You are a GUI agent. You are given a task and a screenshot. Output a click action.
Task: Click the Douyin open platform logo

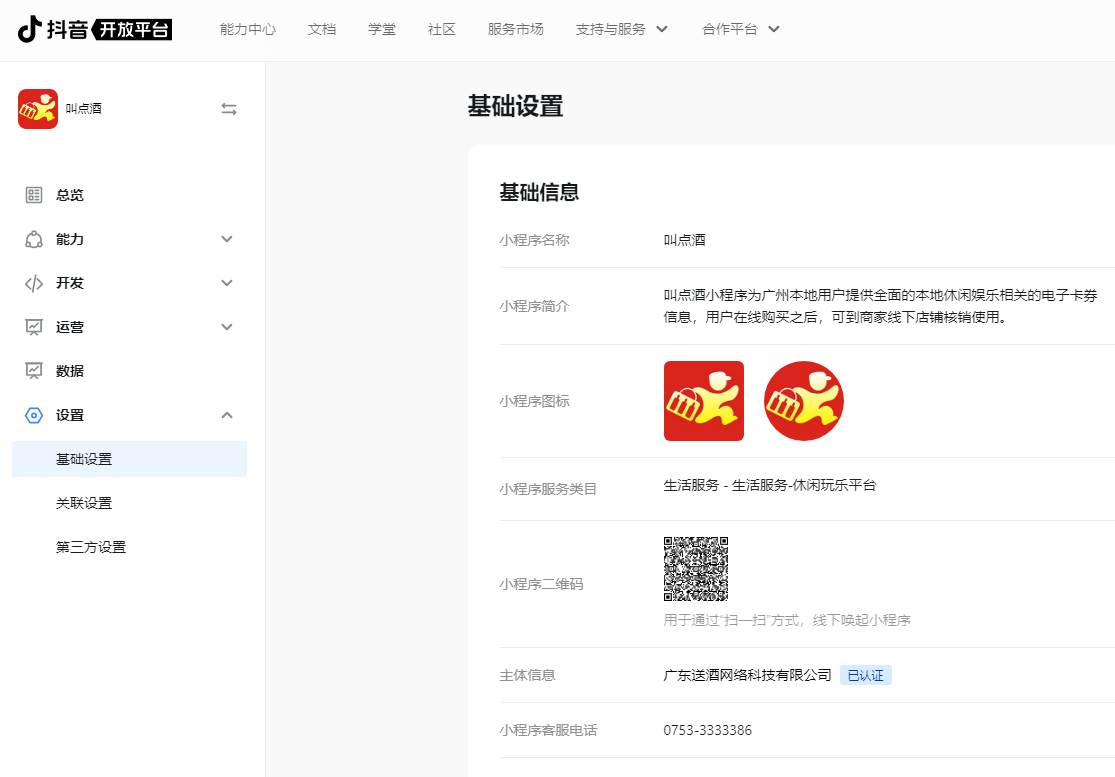(95, 29)
